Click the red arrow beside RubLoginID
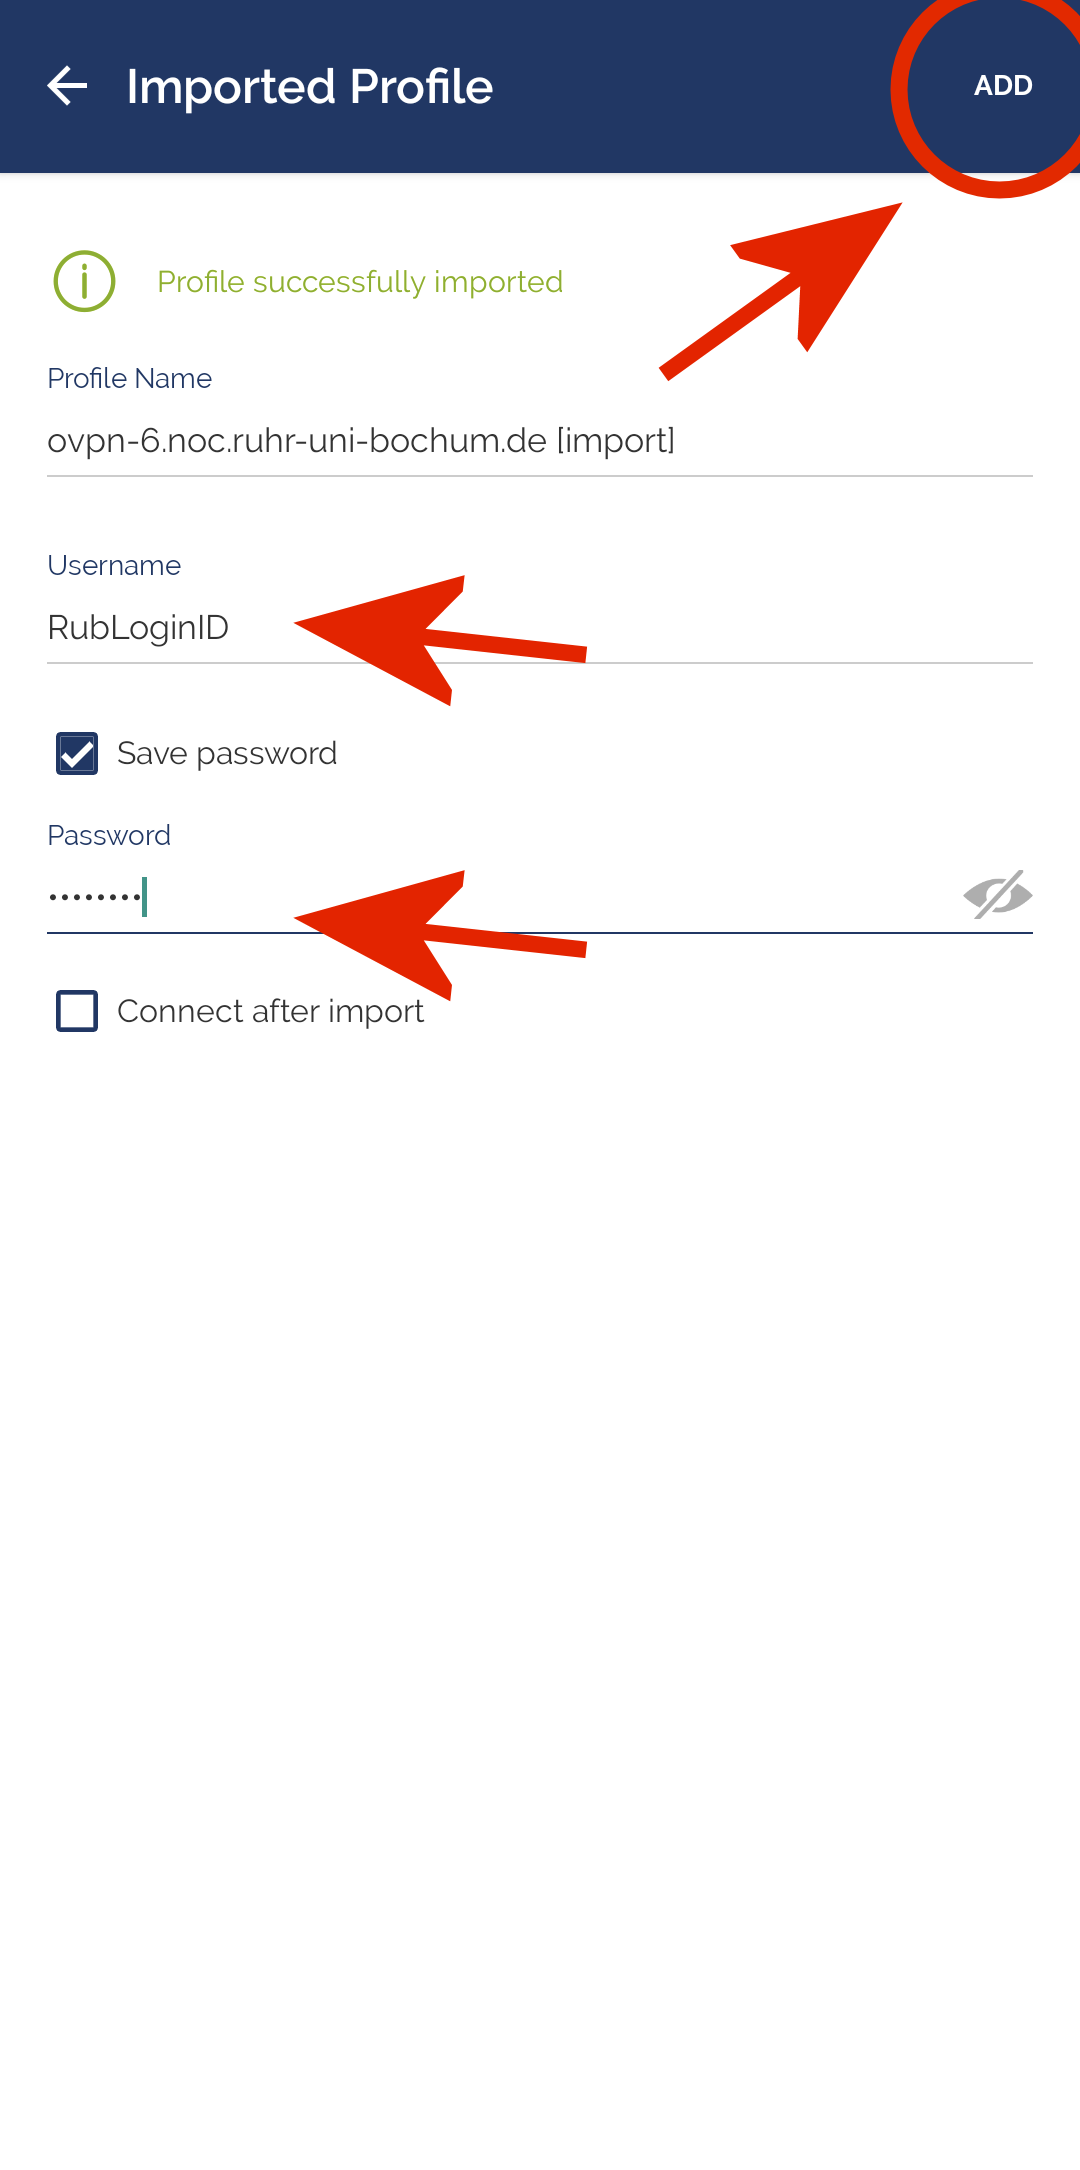The width and height of the screenshot is (1080, 2170). coord(440,640)
